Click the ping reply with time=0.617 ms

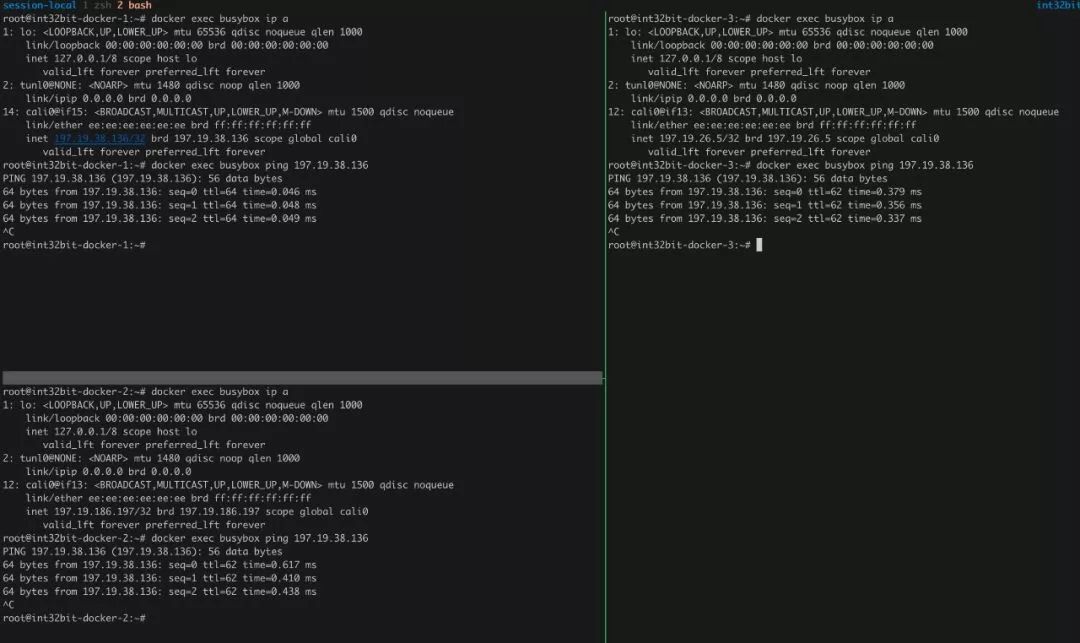point(160,565)
